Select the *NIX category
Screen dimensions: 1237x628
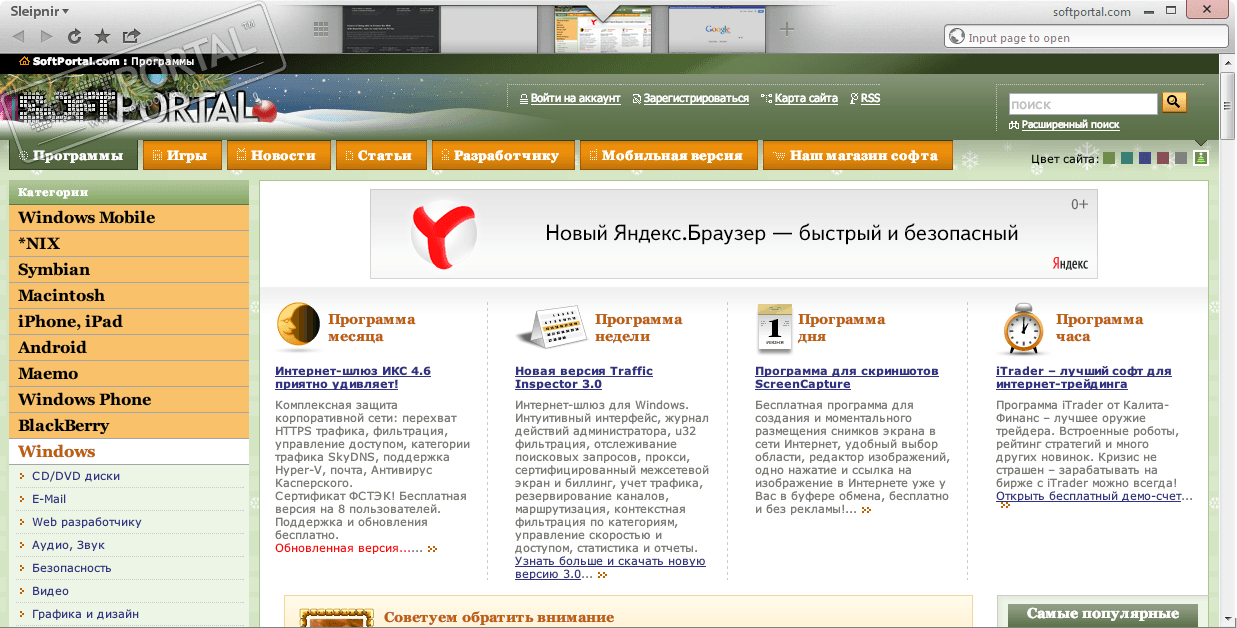point(128,243)
